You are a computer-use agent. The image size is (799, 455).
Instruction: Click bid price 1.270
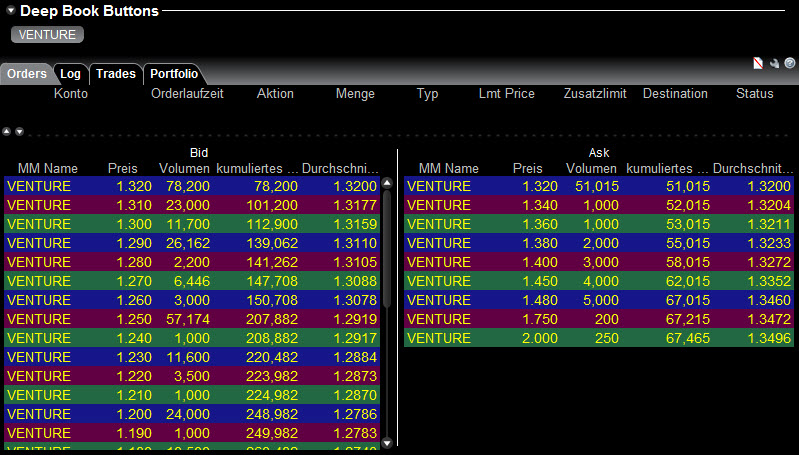pyautogui.click(x=134, y=281)
